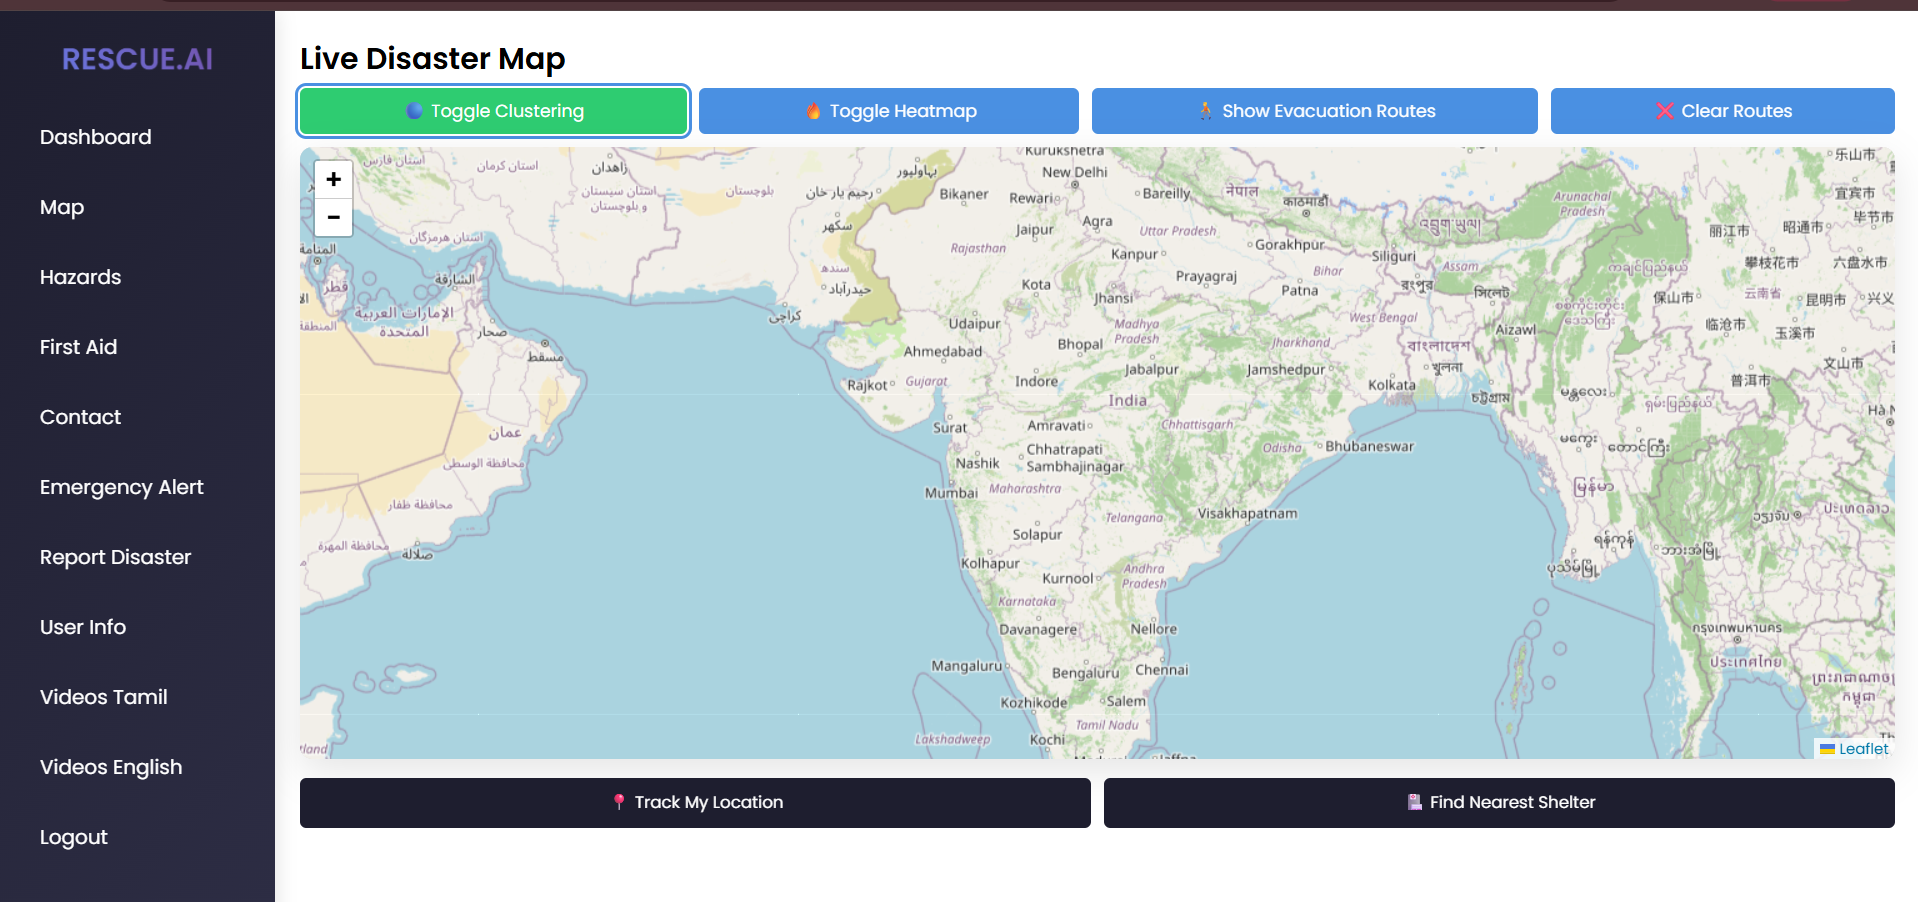Click the Live Disaster Map heading
The height and width of the screenshot is (902, 1918).
coord(433,59)
